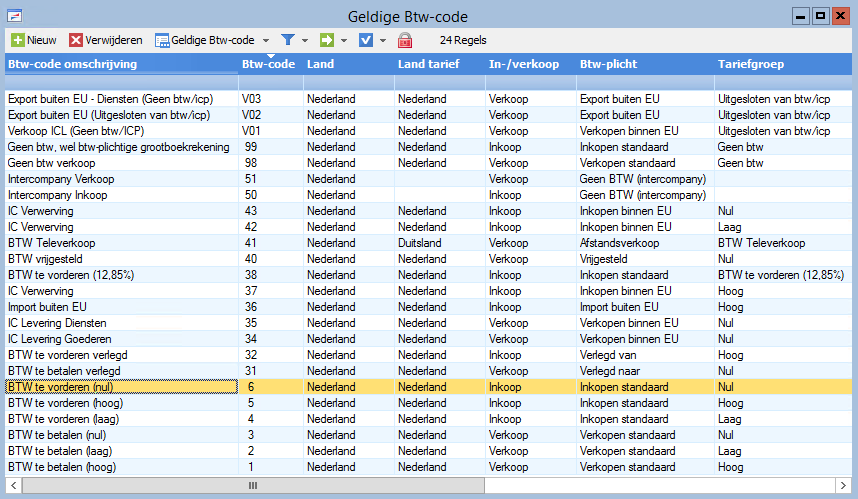Sort by Btw-code omschrijving column header
Screen dimensions: 858x499
pyautogui.click(x=121, y=64)
